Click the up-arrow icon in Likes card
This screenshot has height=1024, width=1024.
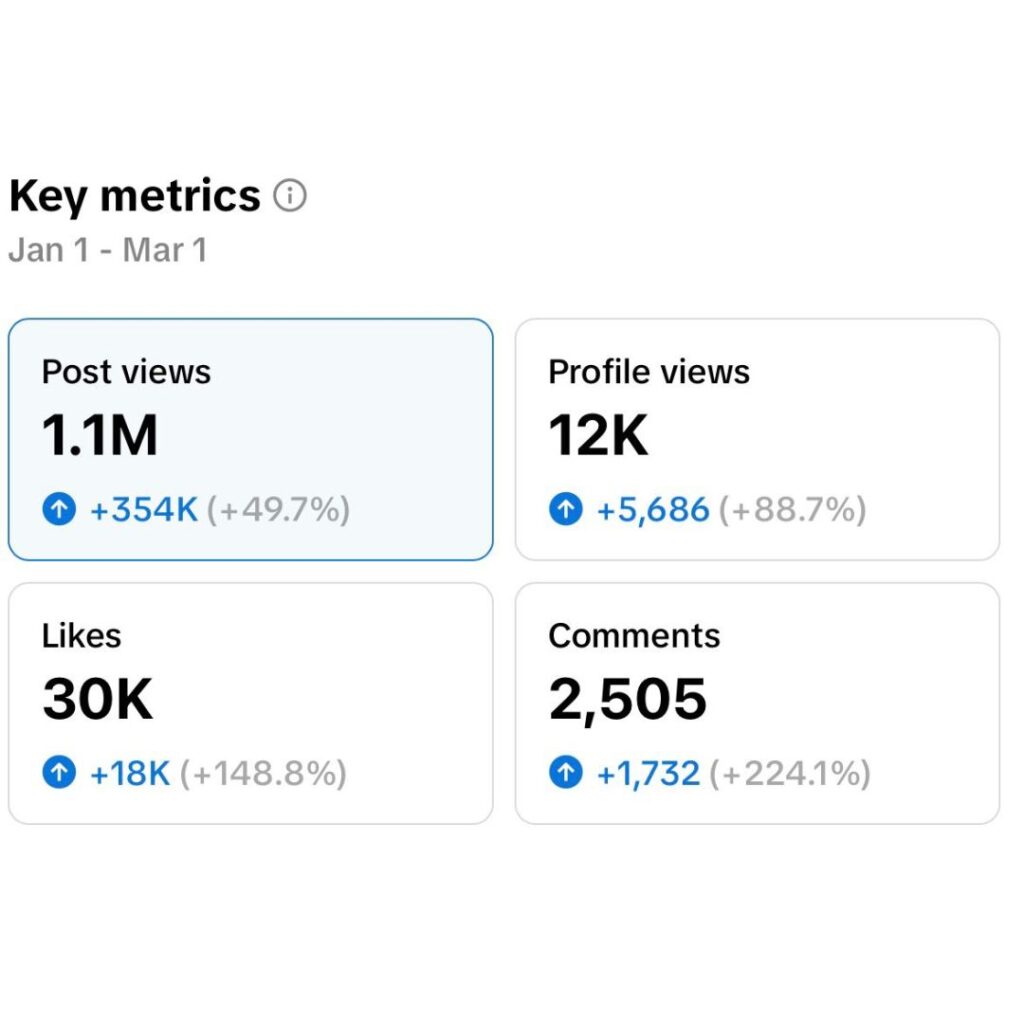coord(61,773)
